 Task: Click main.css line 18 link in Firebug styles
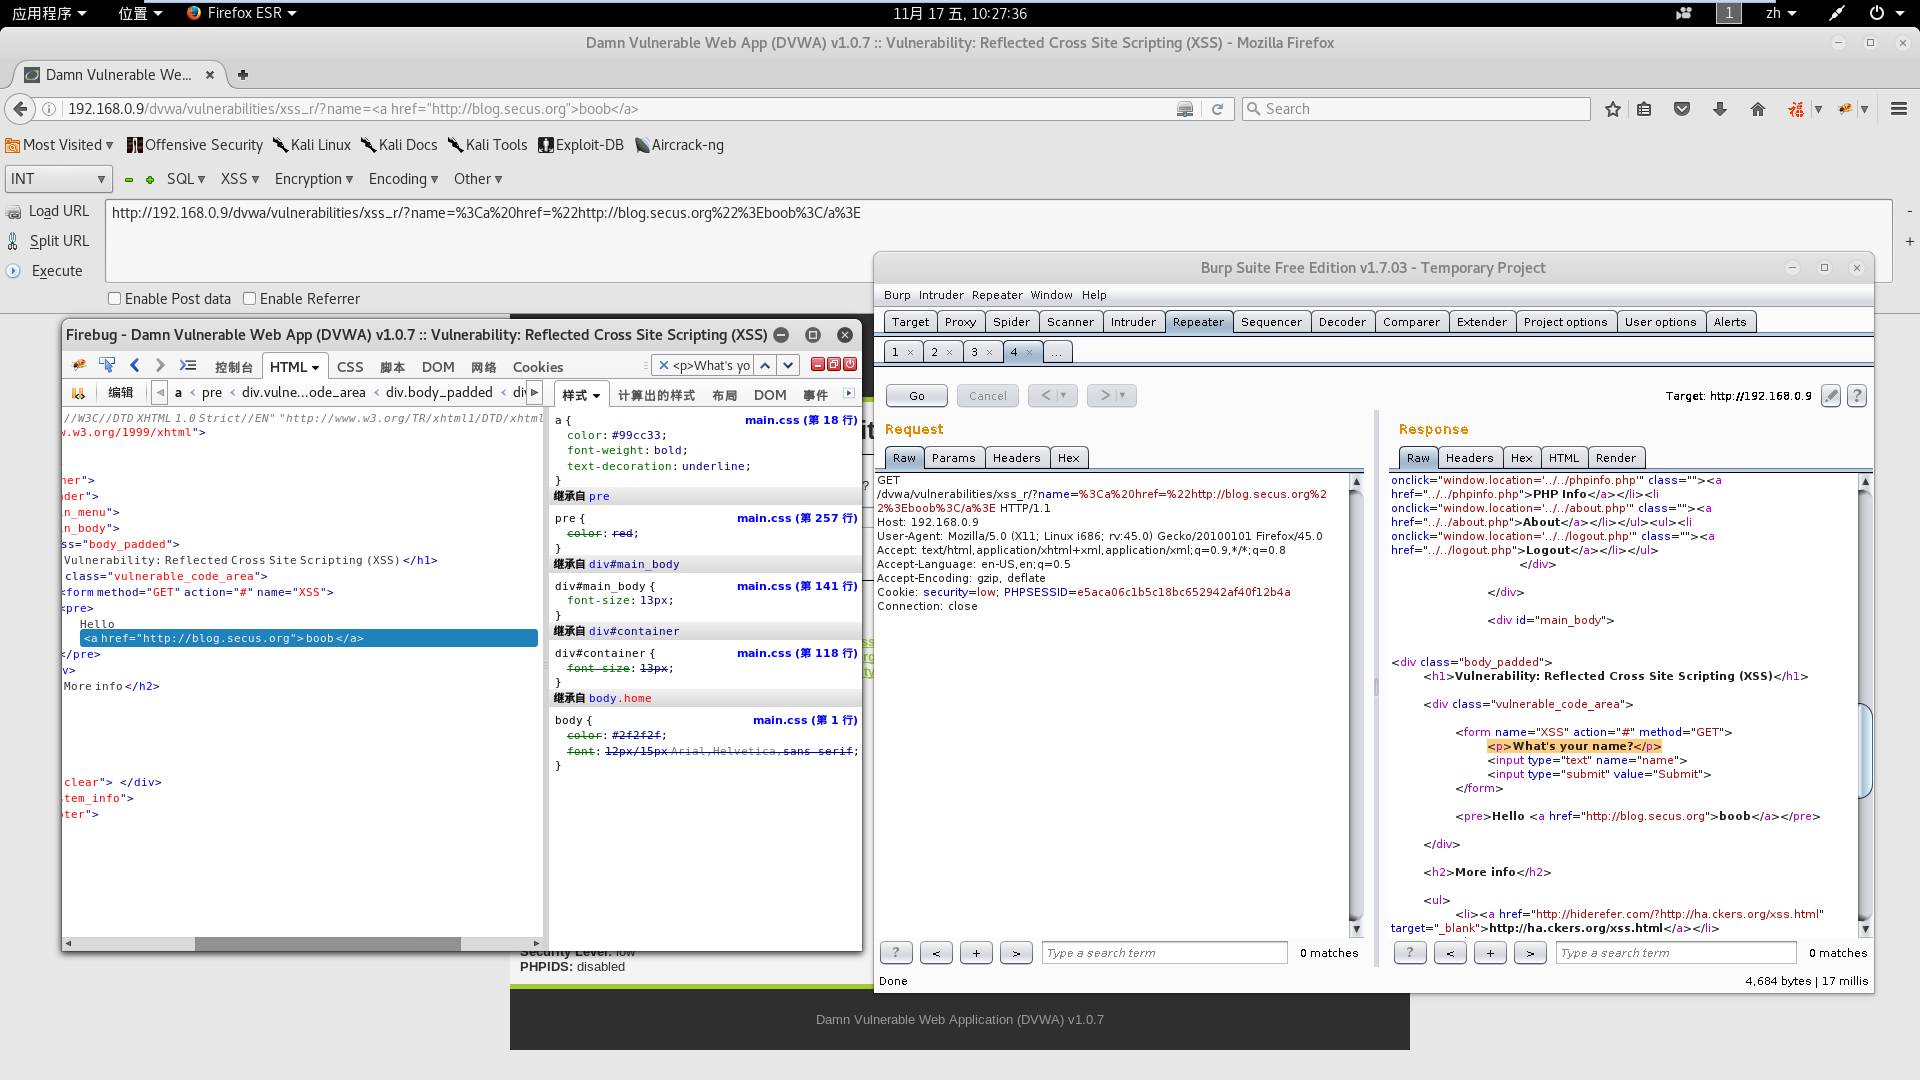tap(800, 420)
